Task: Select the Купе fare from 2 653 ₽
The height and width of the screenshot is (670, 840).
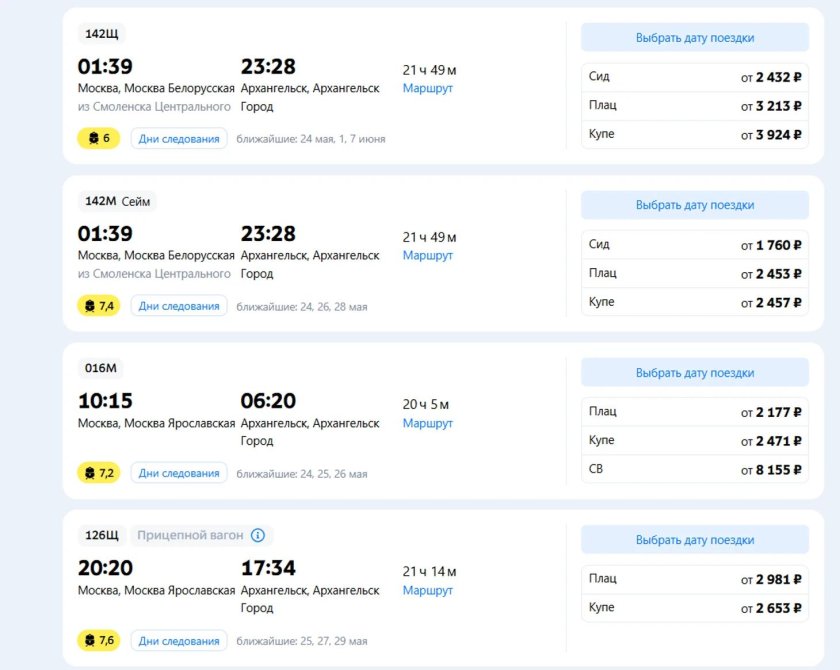Action: pos(694,608)
